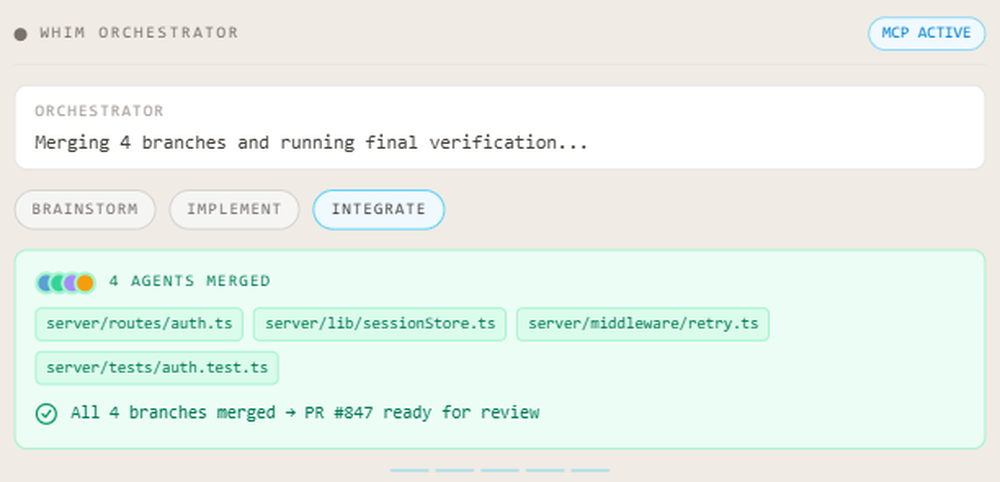
Task: Select the BRAINSTORM stage pill
Action: click(x=85, y=210)
